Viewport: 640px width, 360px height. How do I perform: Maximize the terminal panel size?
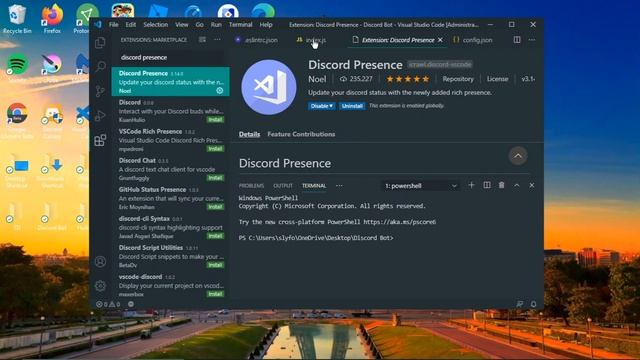516,185
